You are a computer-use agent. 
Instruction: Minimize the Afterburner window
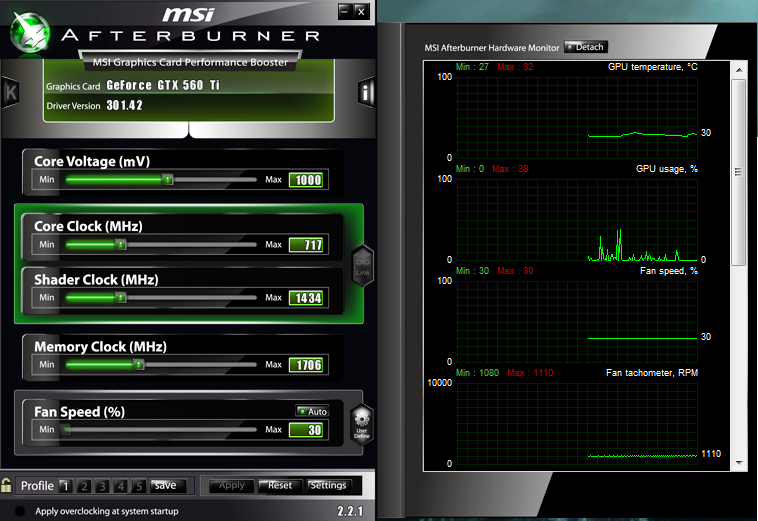click(x=344, y=11)
